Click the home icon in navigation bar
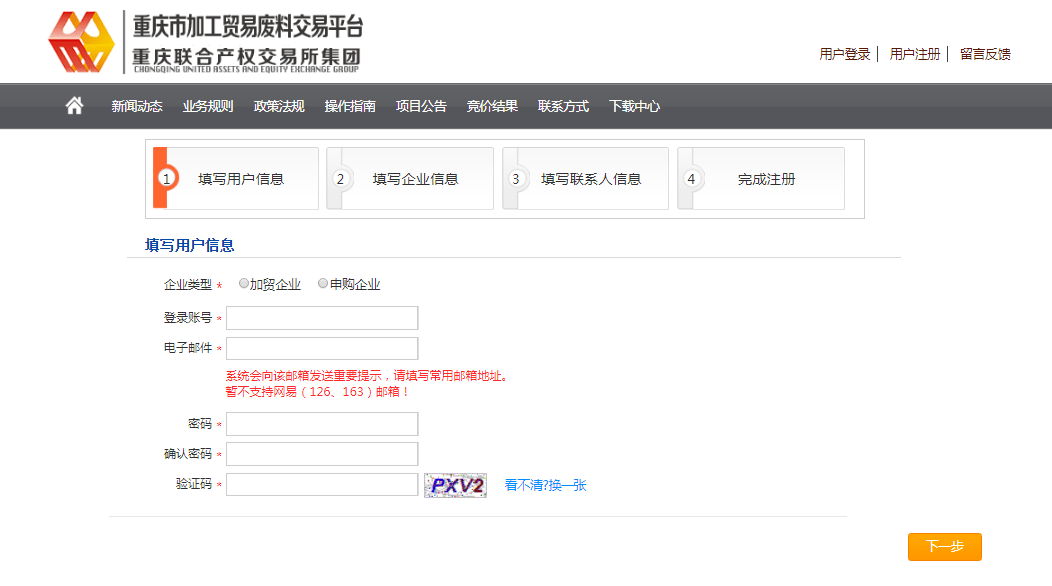Viewport: 1052px width, 586px height. 74,106
